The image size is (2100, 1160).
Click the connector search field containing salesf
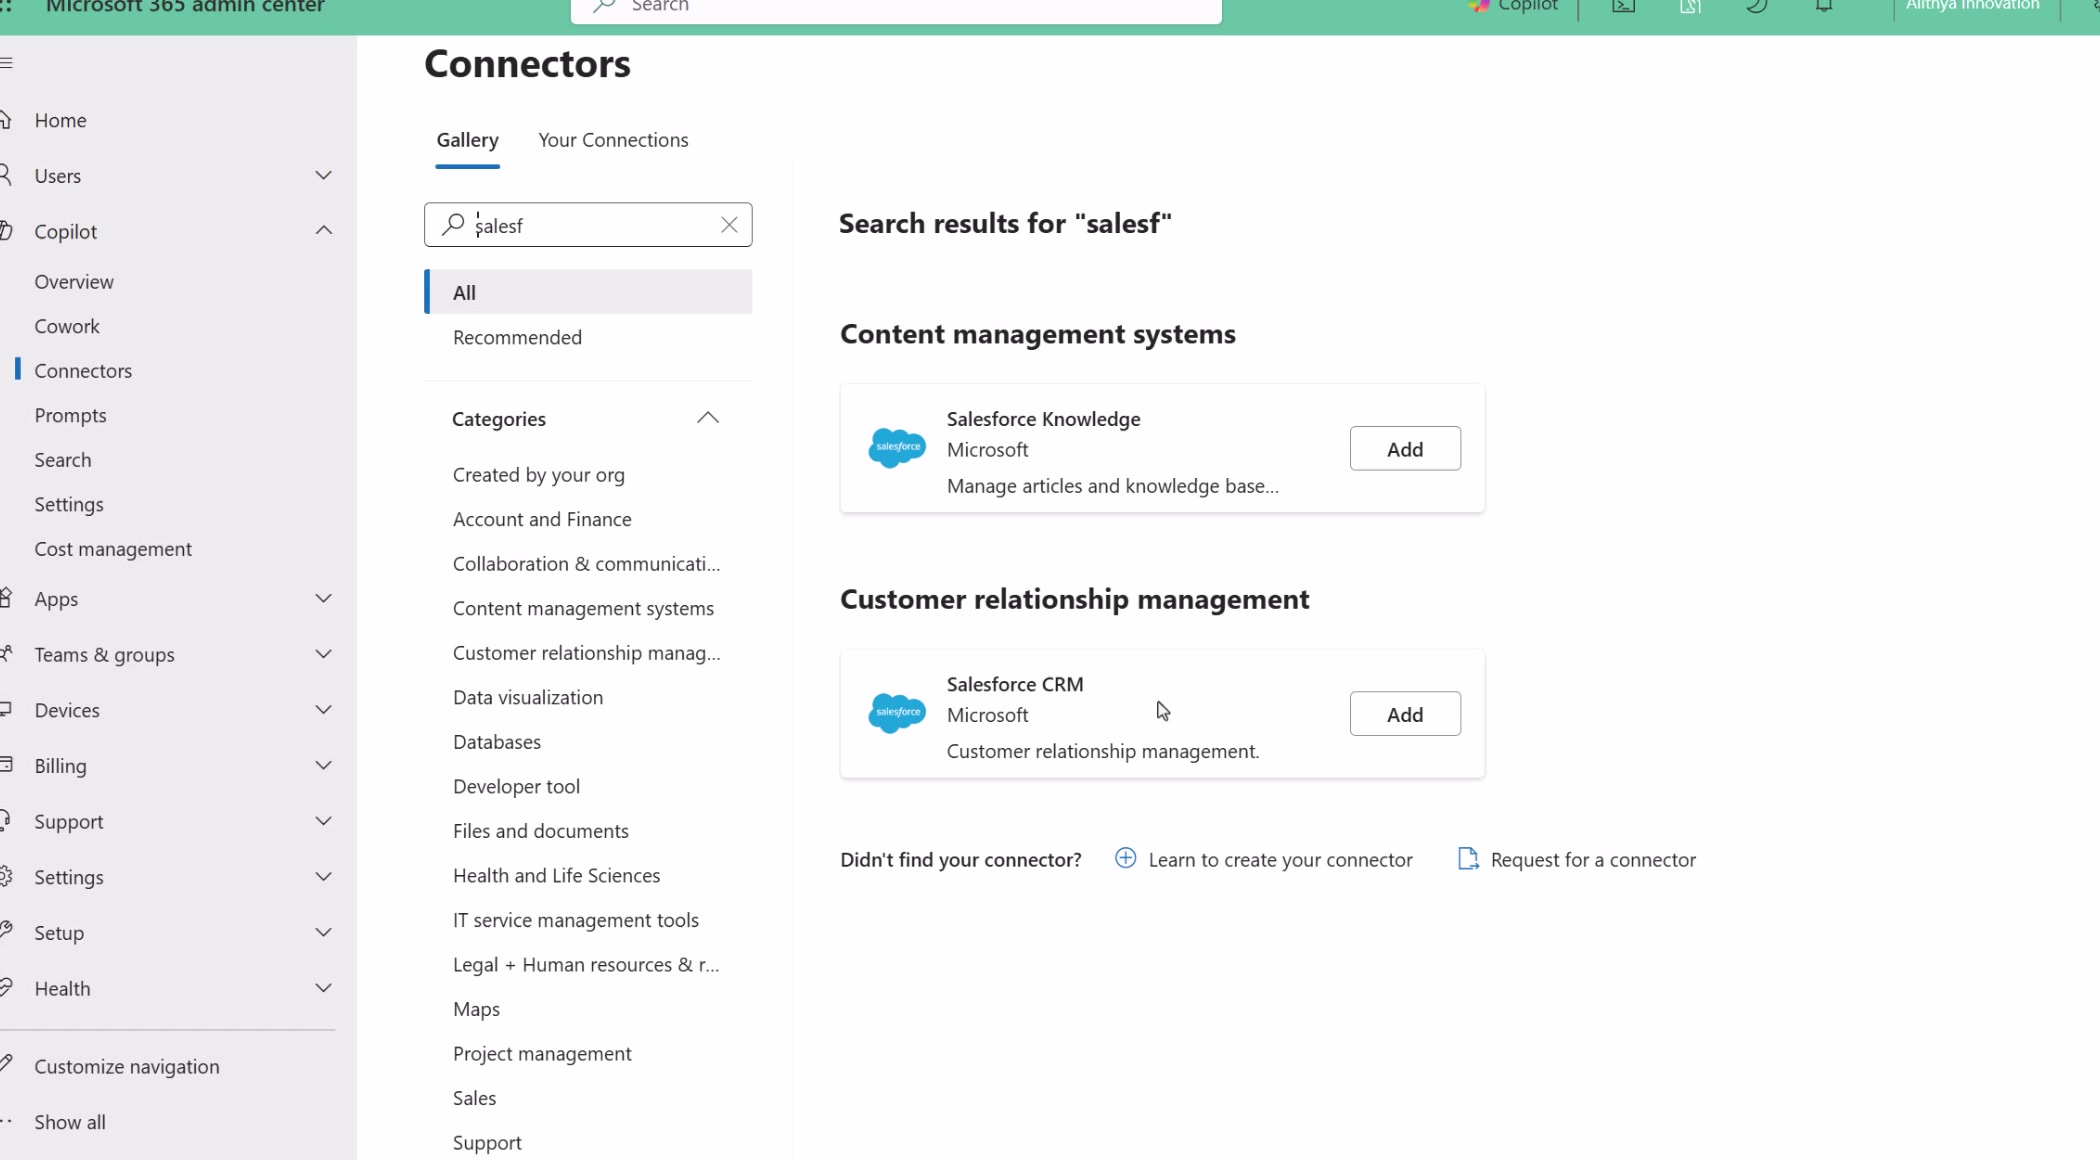tap(588, 225)
